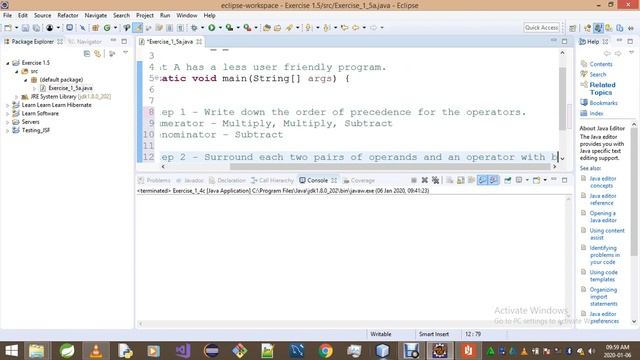
Task: Switch to the highlighted Java perspective icon
Action: click(598, 28)
